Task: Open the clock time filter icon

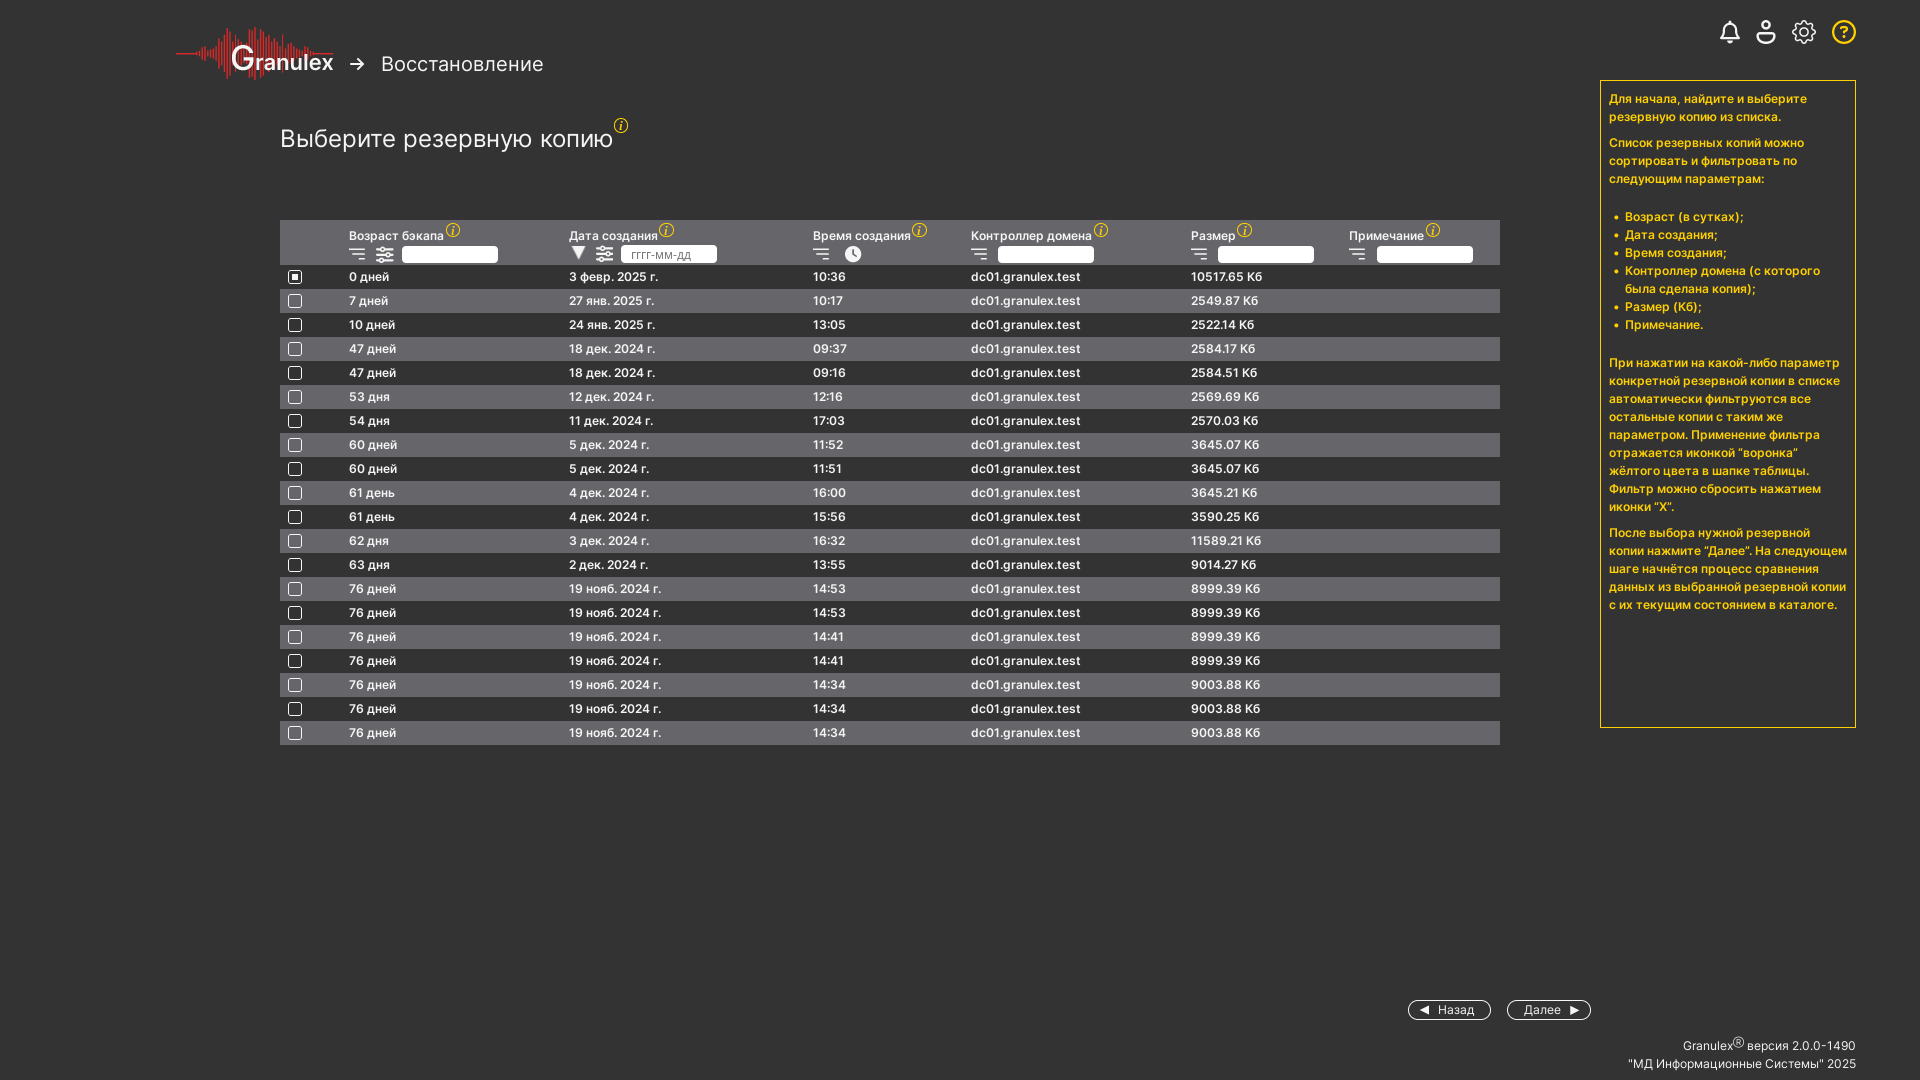Action: click(853, 254)
